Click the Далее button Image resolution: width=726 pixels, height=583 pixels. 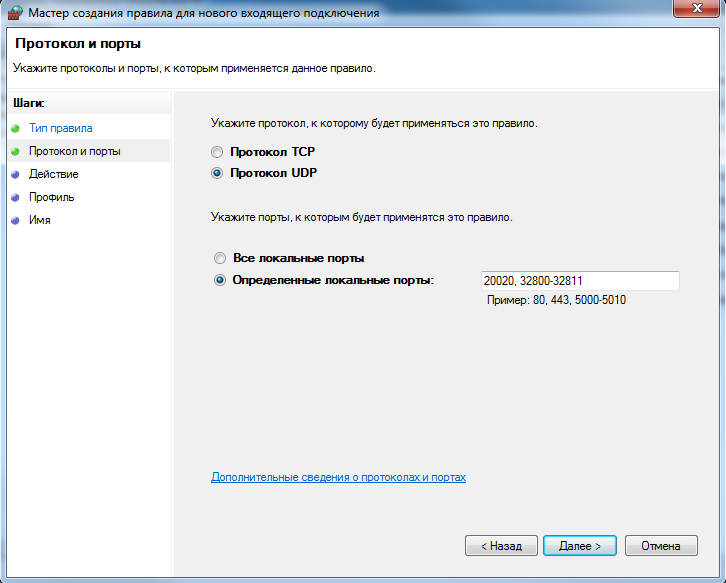coord(580,545)
